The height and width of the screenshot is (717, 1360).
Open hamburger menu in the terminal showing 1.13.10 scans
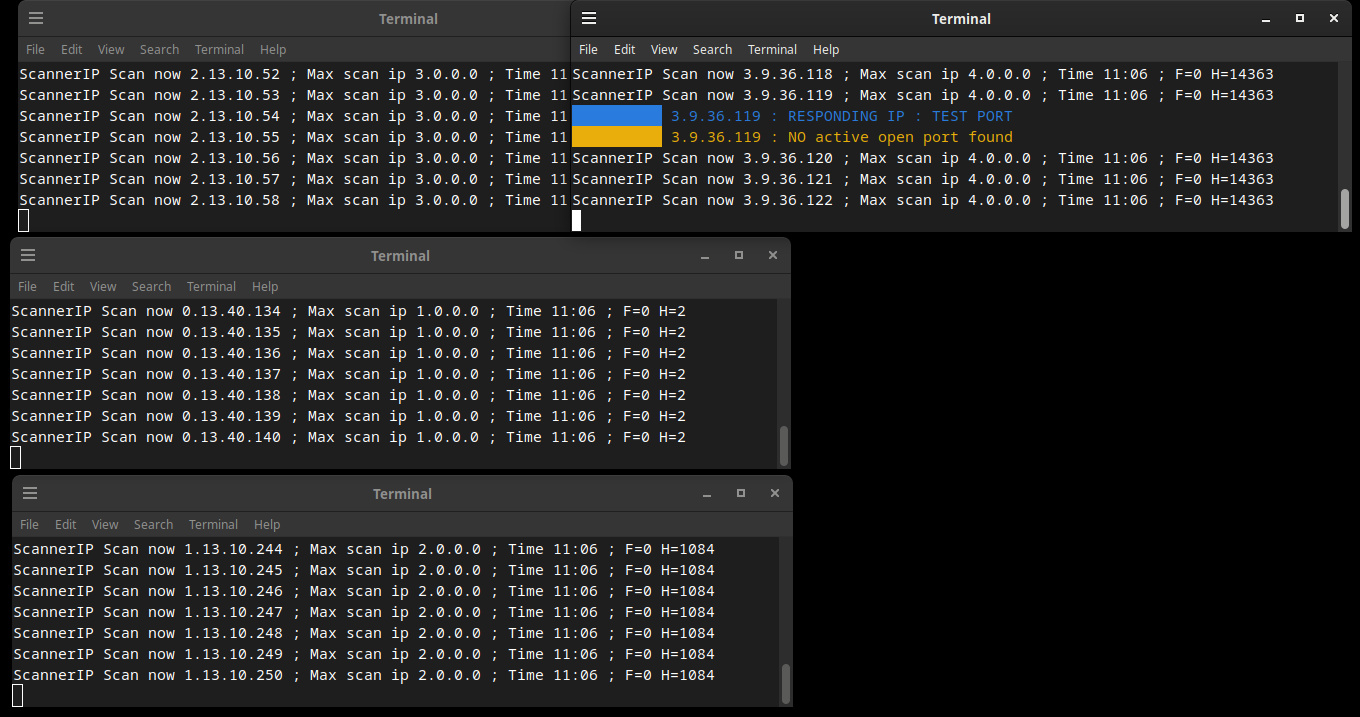(x=30, y=493)
